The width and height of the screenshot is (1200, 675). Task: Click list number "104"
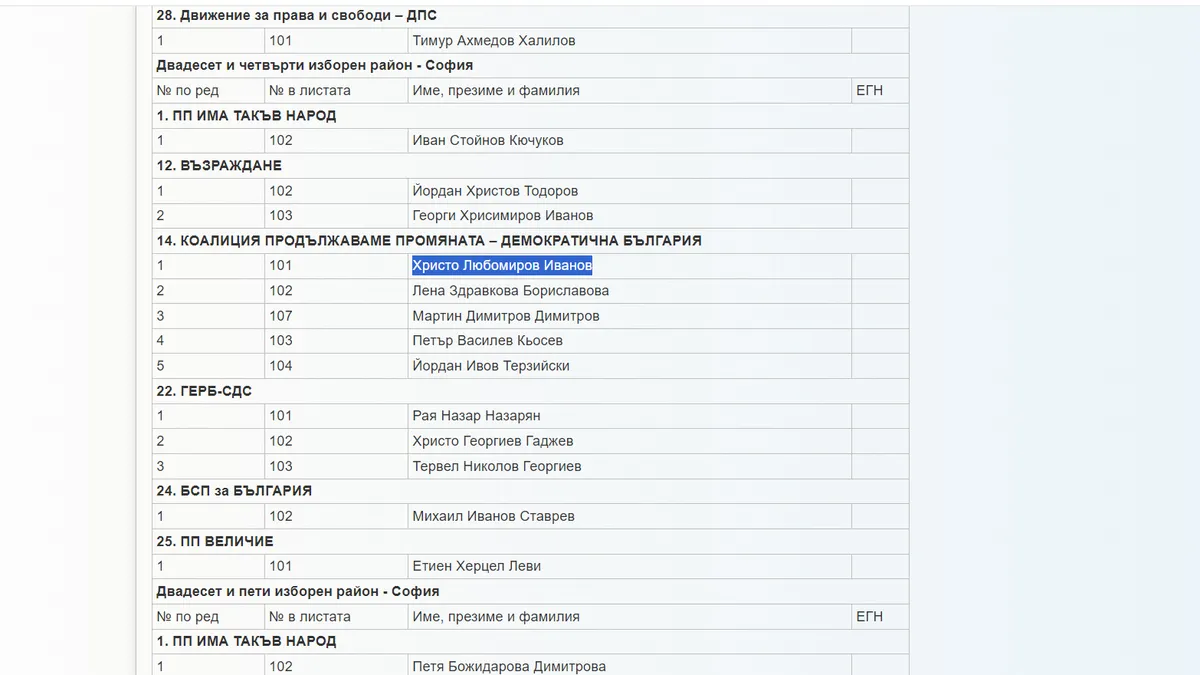click(x=281, y=366)
